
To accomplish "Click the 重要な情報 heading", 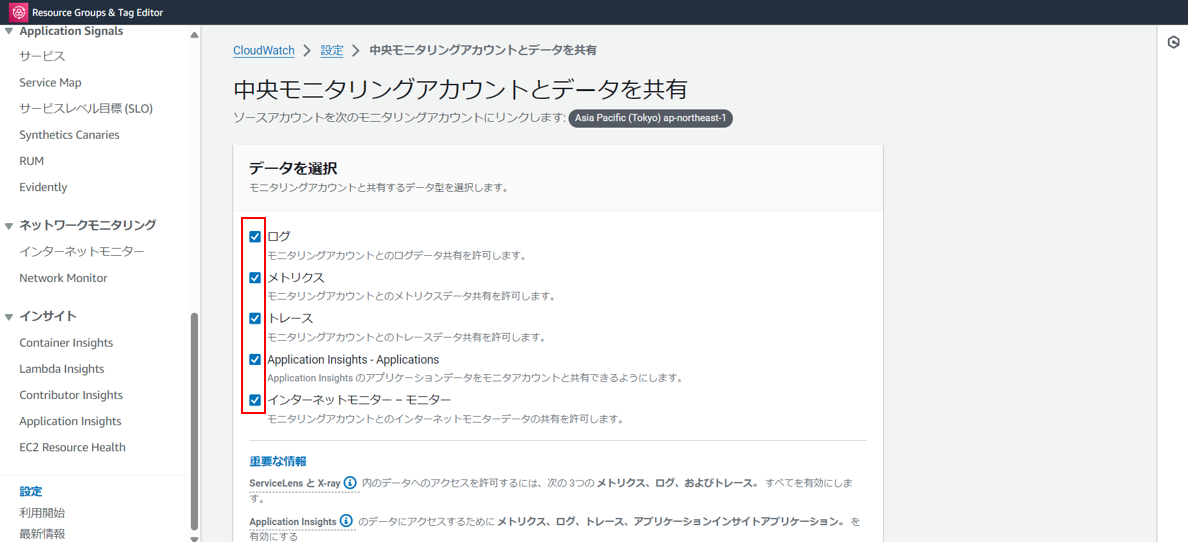I will click(278, 462).
